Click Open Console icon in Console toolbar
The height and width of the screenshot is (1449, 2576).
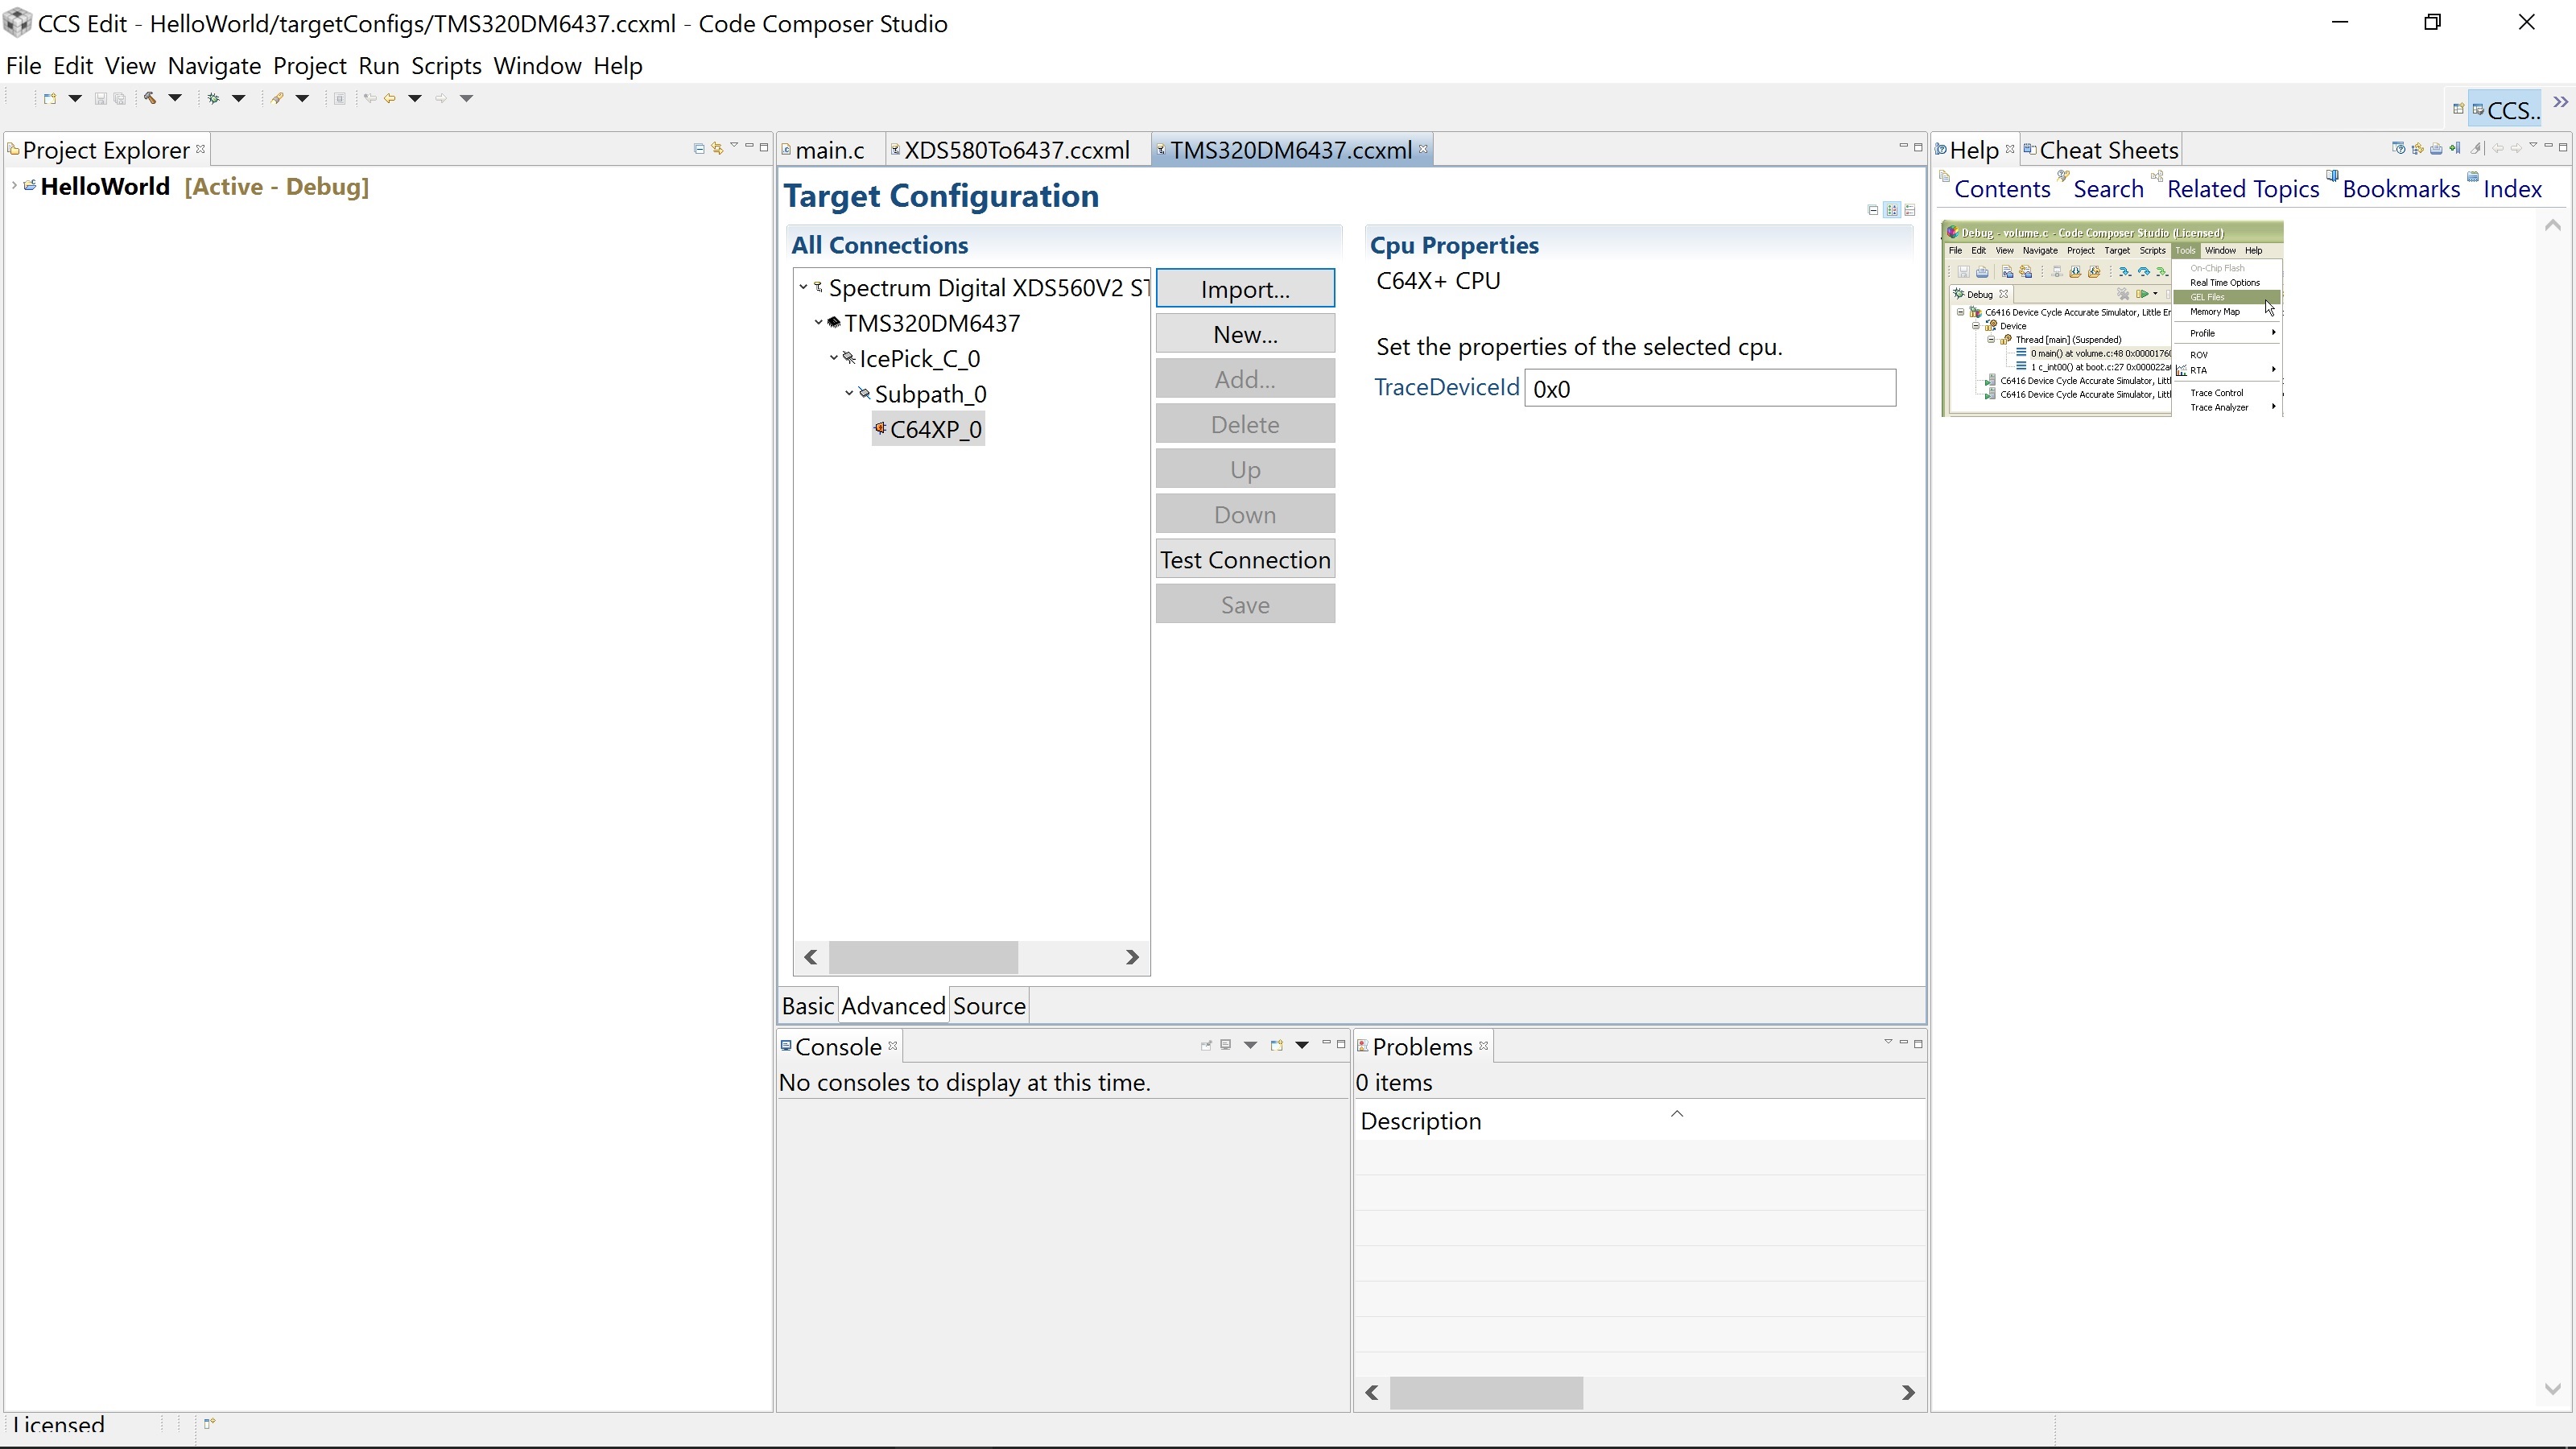[1277, 1045]
